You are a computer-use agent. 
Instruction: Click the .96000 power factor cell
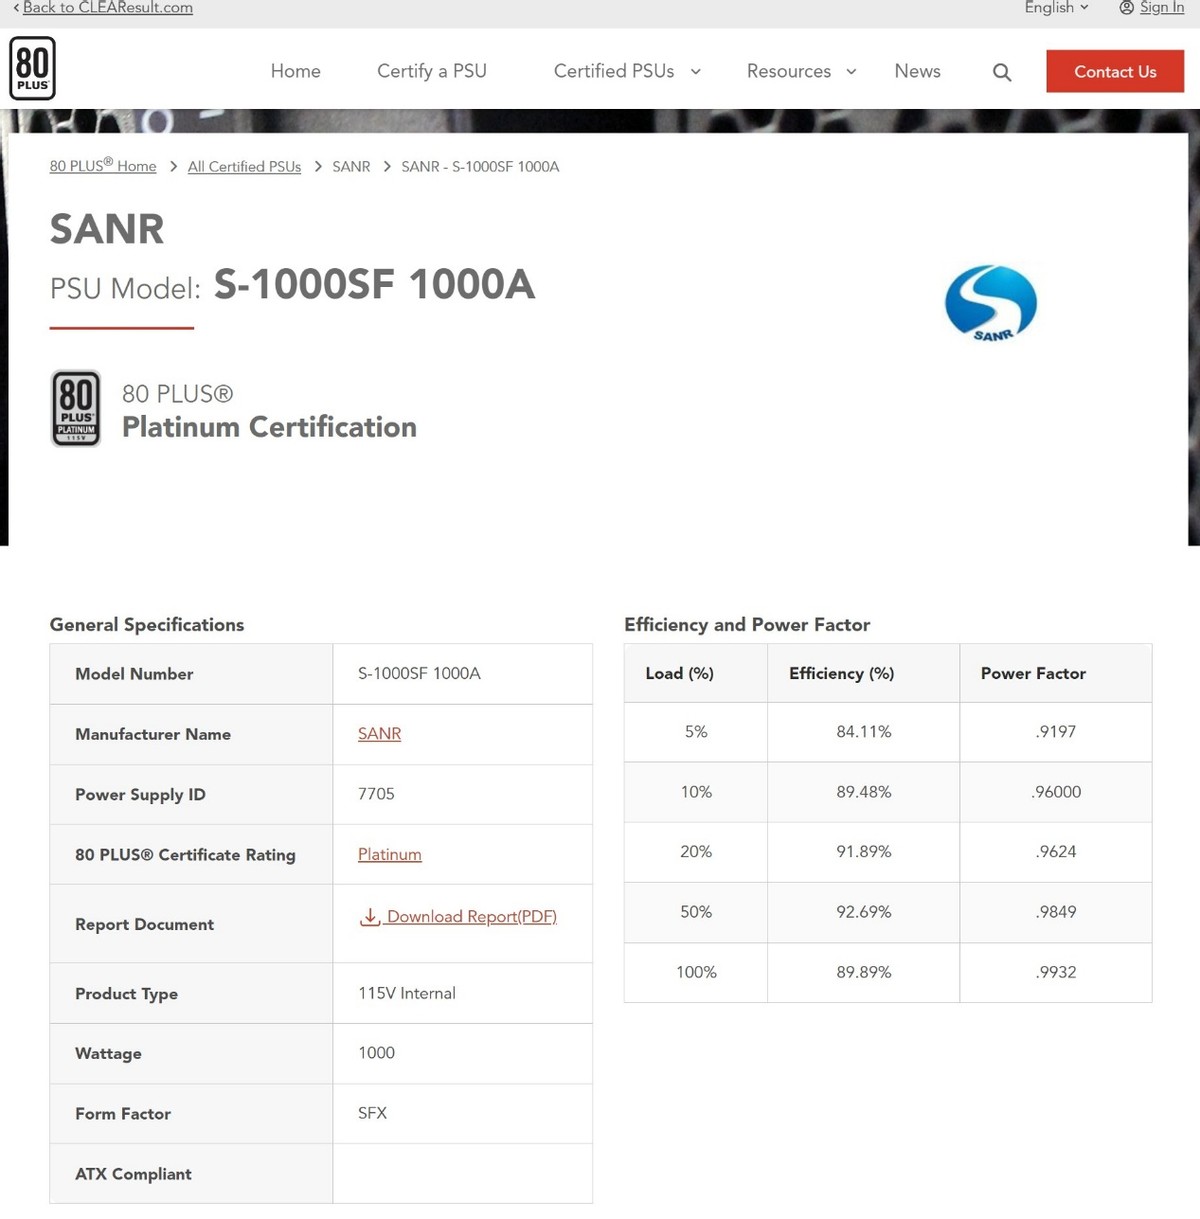point(1056,791)
